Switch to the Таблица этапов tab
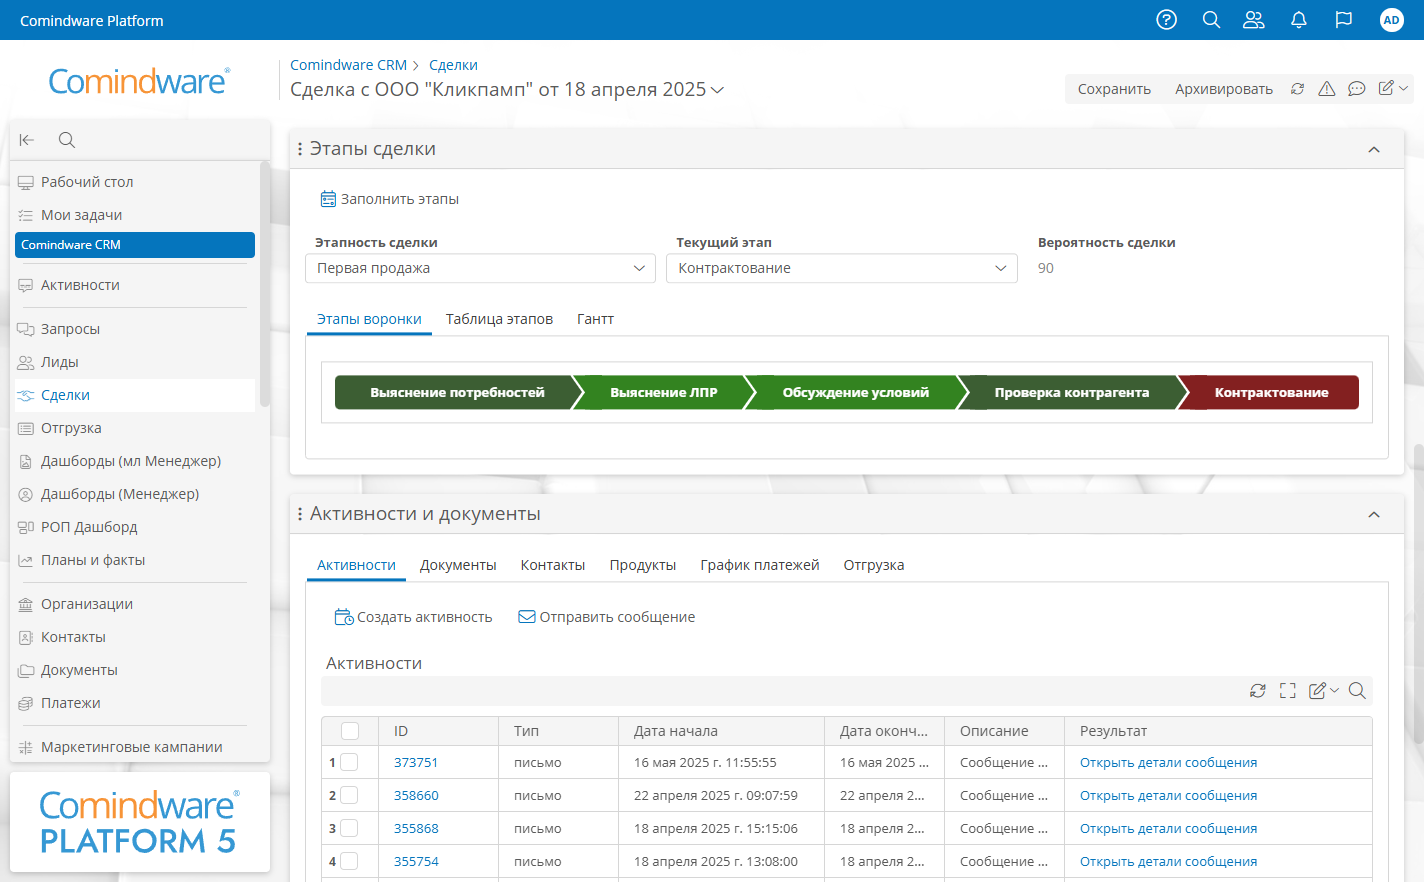This screenshot has width=1424, height=882. click(x=499, y=319)
